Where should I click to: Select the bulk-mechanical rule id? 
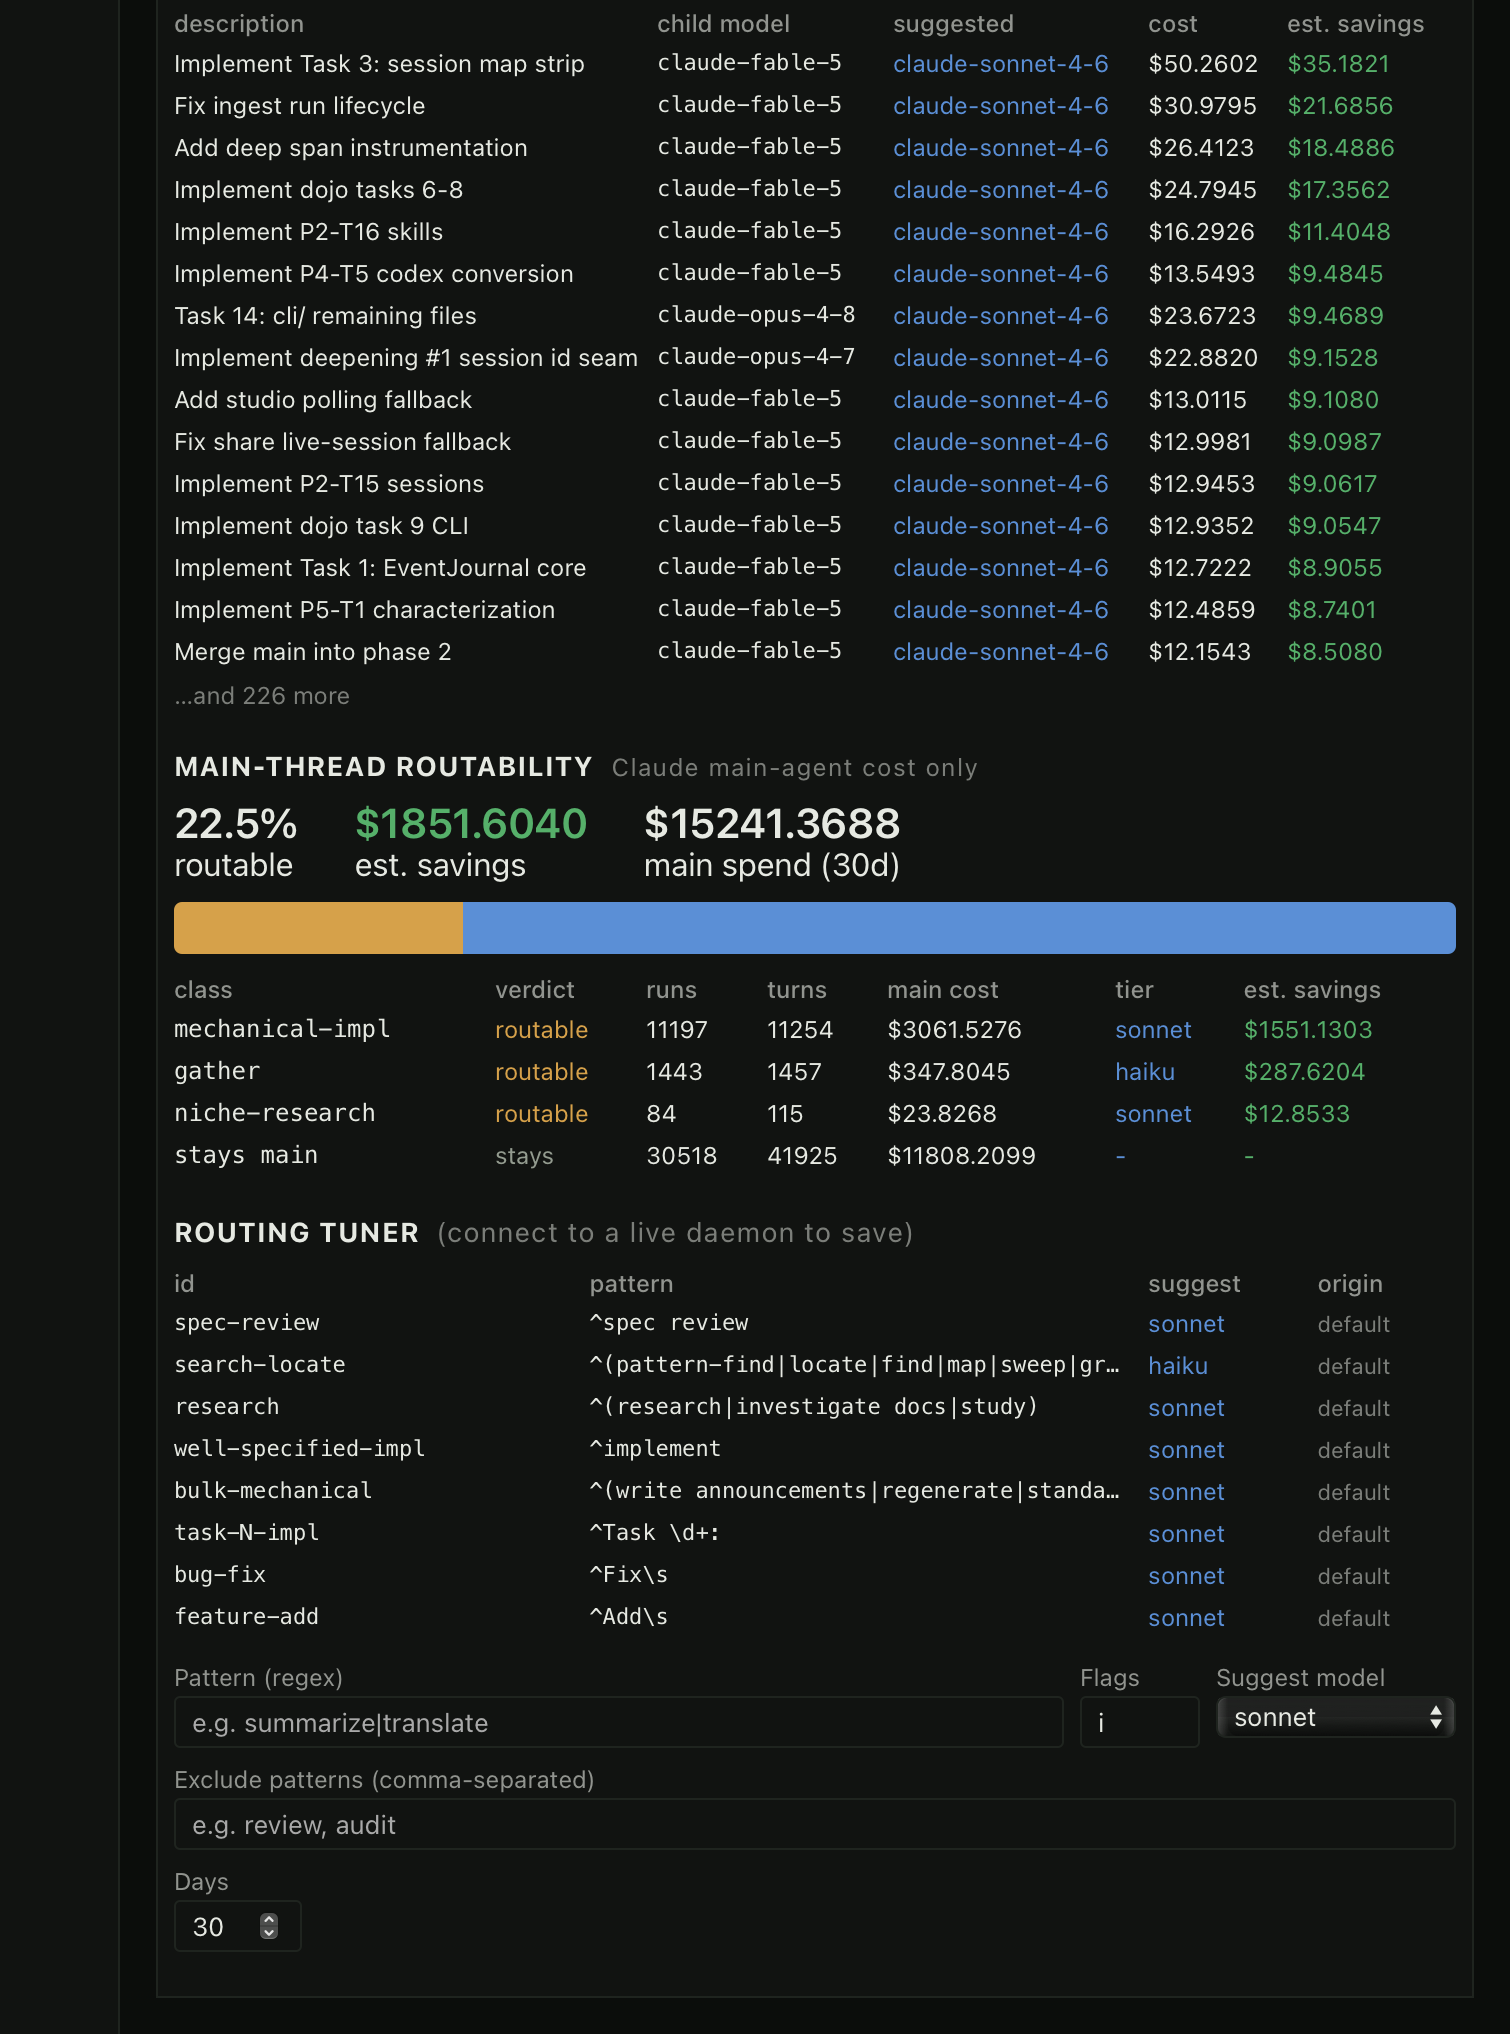[x=273, y=1491]
